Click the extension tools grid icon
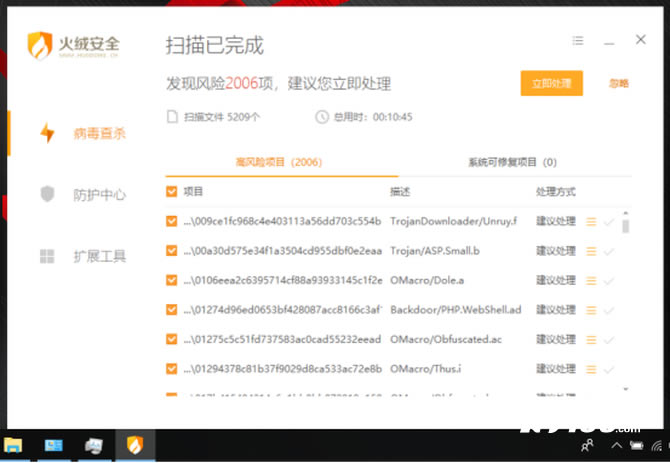This screenshot has height=463, width=670. 47,256
